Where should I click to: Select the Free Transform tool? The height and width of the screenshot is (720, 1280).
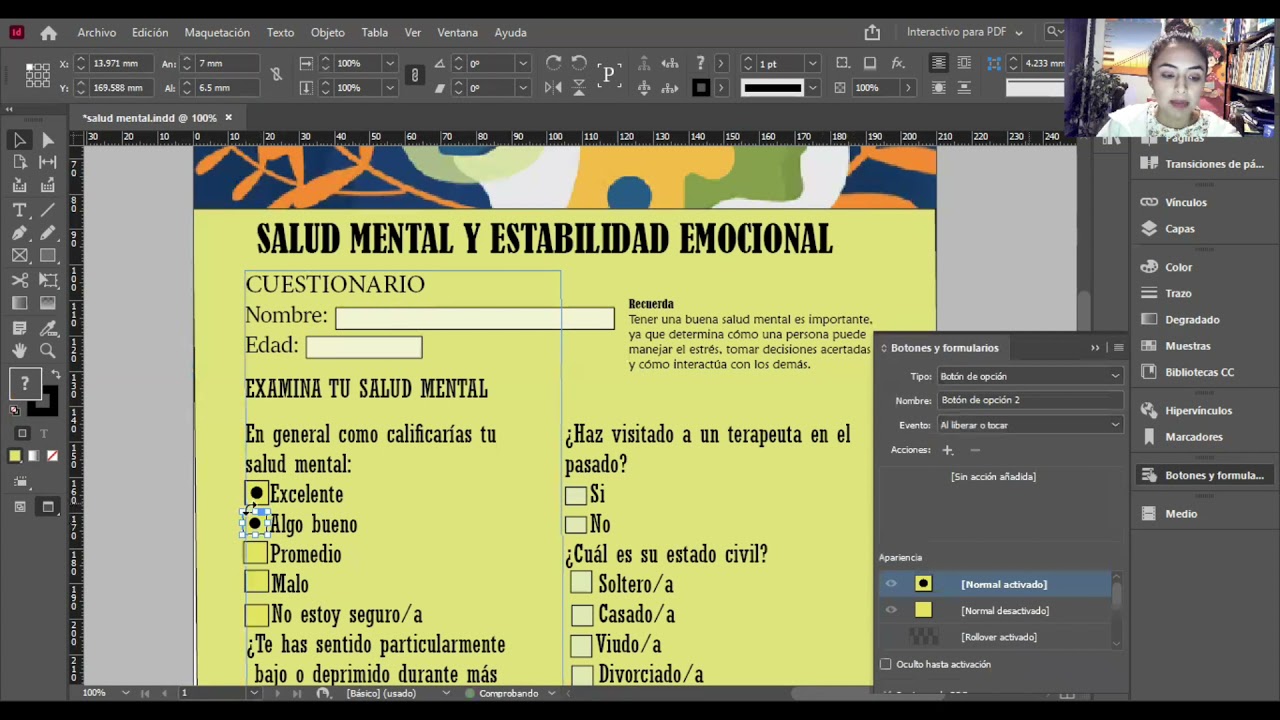click(x=47, y=280)
